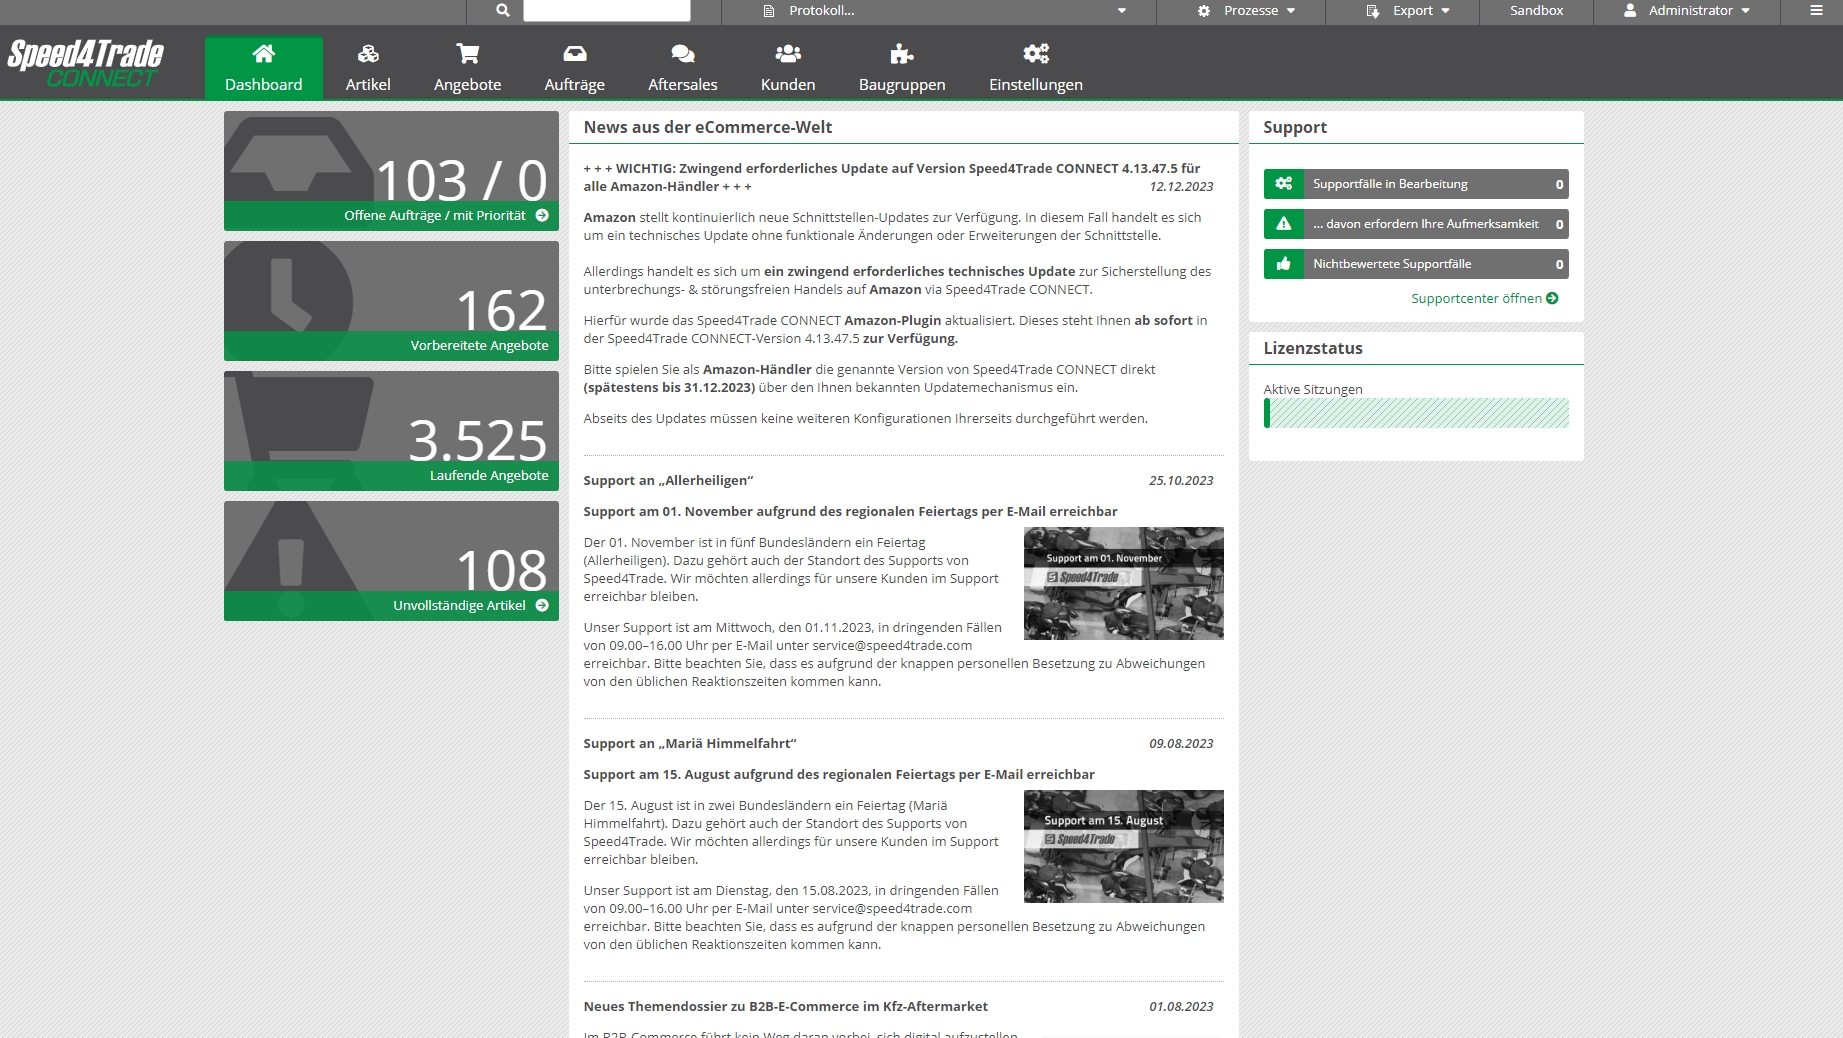Click the Support panel heading

(x=1295, y=128)
